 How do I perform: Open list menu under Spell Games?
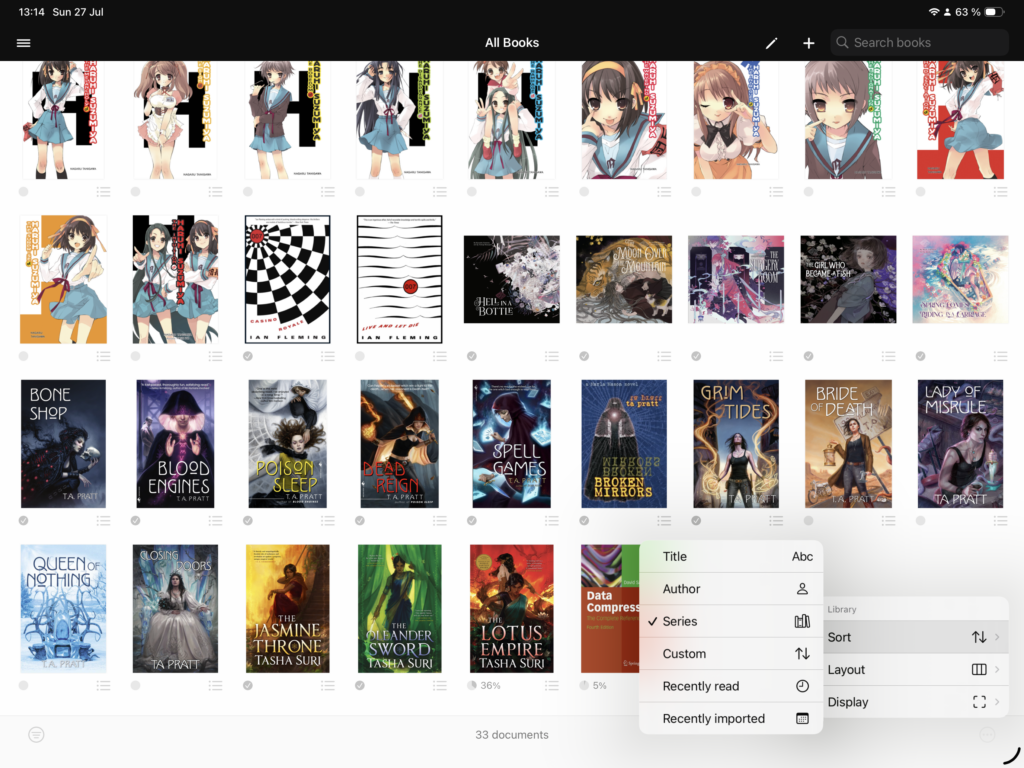[552, 520]
